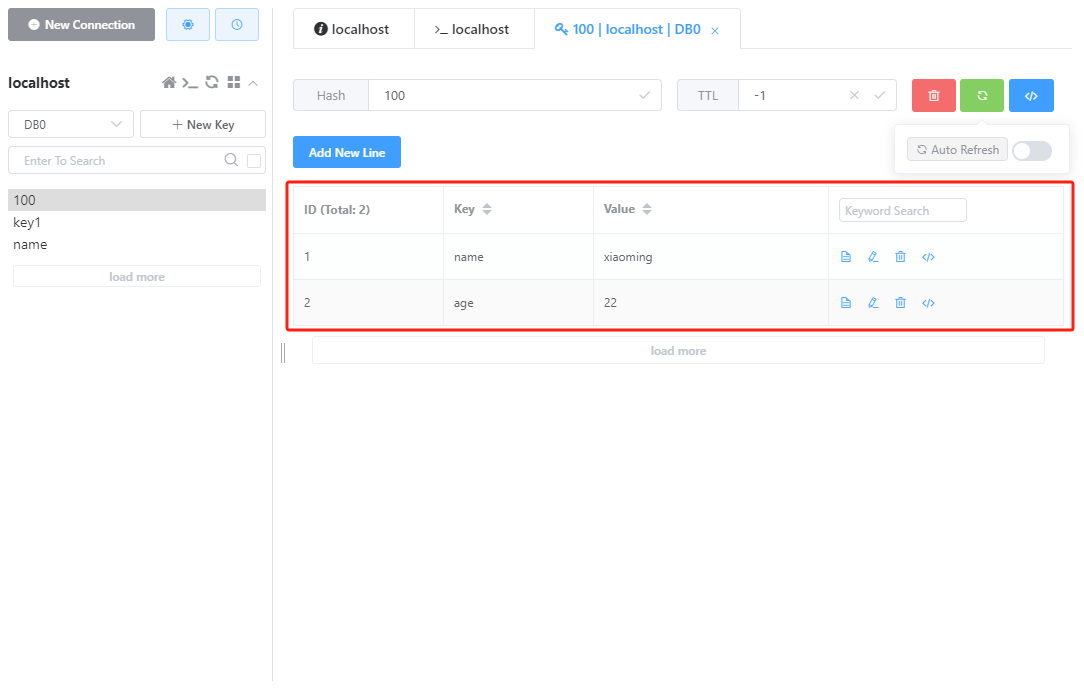
Task: Refresh key with green button
Action: [x=982, y=95]
